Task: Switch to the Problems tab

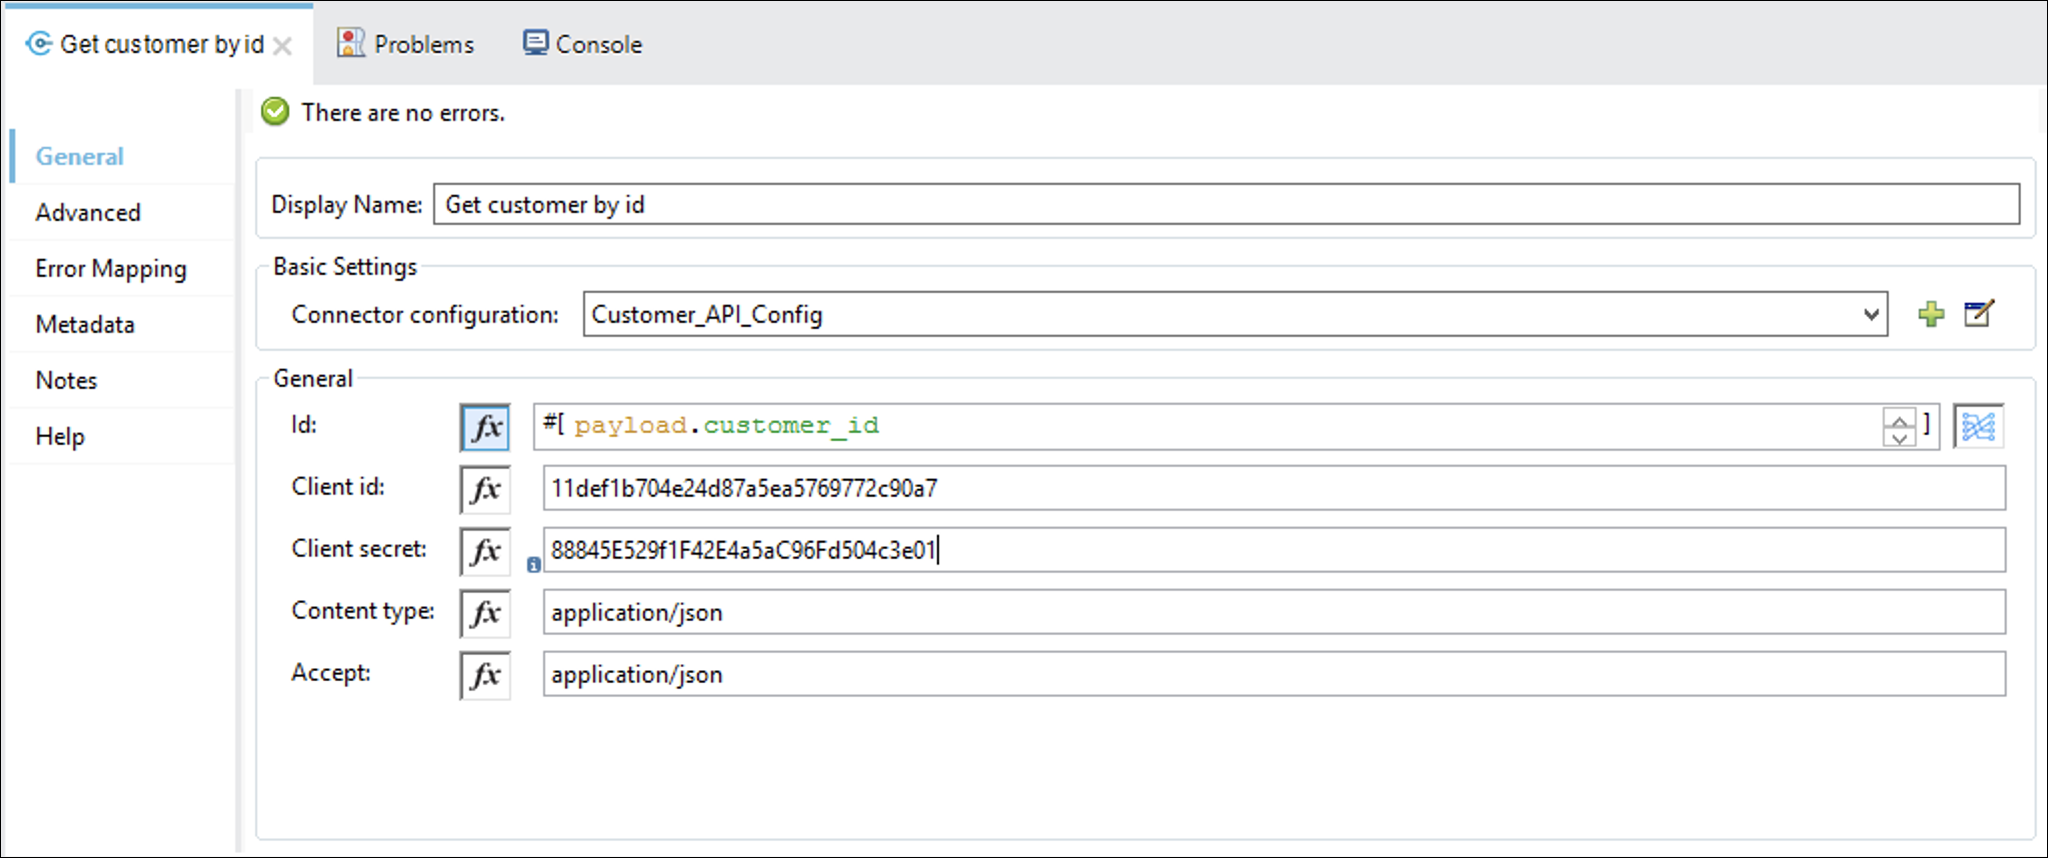Action: click(x=405, y=44)
